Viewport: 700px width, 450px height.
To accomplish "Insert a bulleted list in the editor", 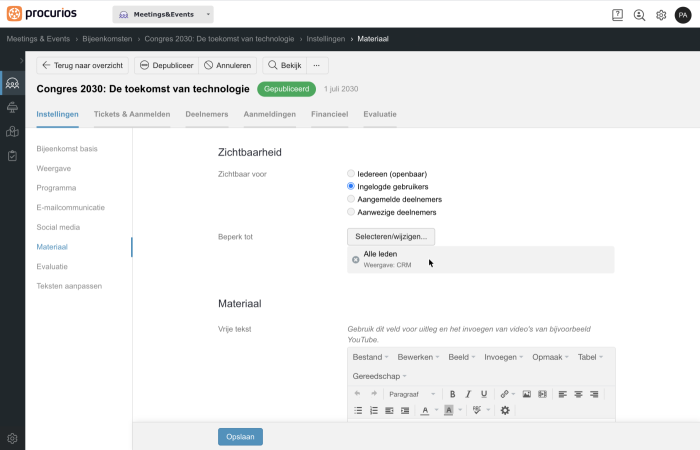I will point(358,410).
